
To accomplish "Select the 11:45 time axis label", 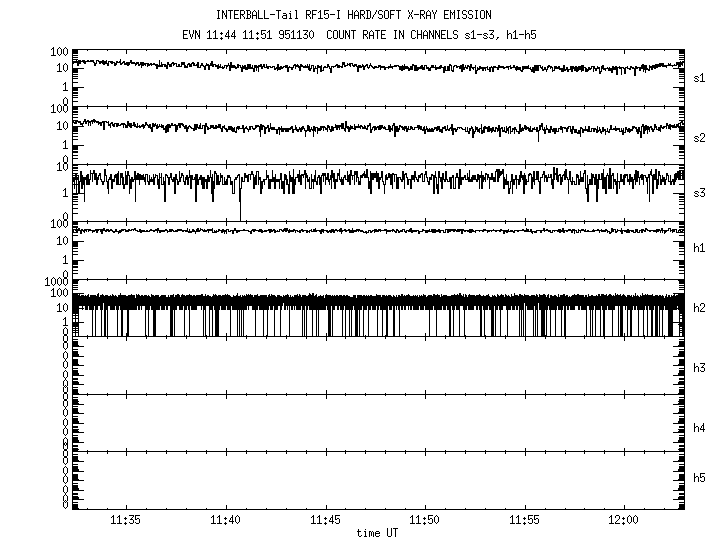I will [x=325, y=521].
